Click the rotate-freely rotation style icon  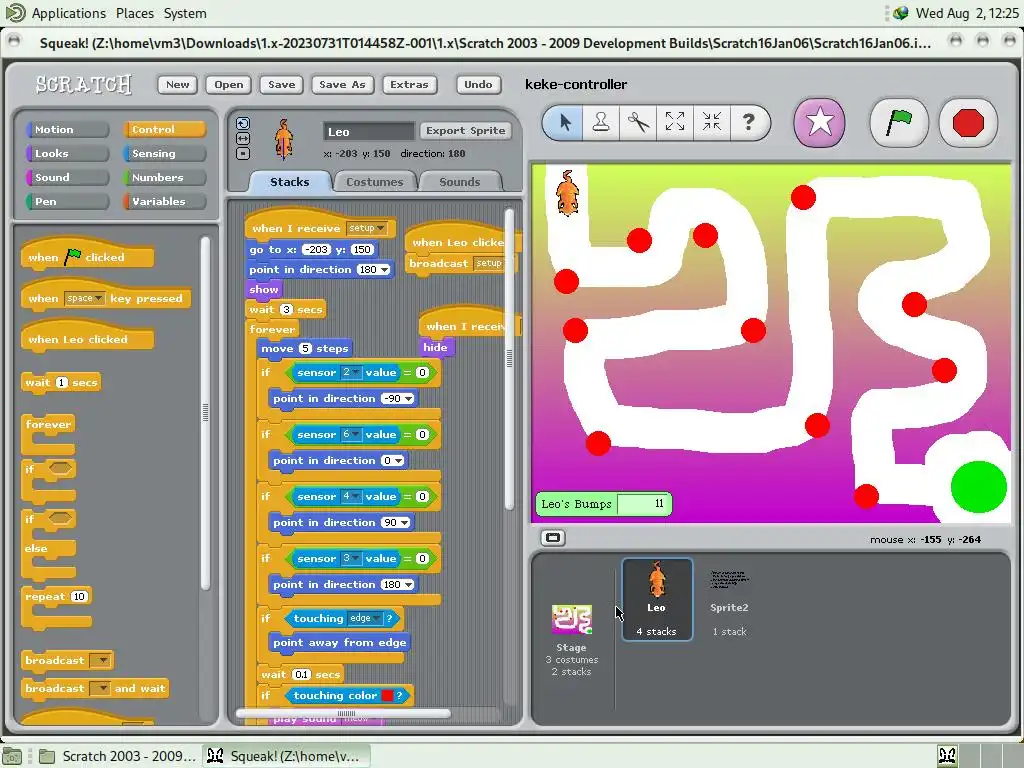point(243,123)
